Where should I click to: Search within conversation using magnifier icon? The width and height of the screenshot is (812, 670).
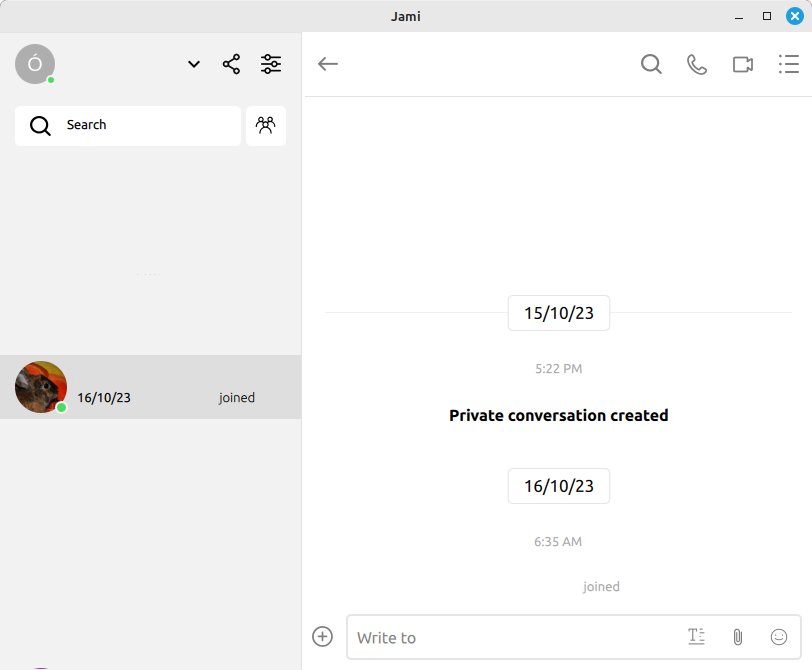[651, 64]
